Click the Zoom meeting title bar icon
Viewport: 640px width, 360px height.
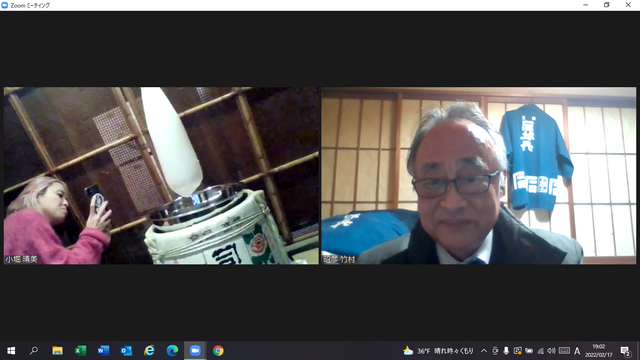tap(4, 5)
